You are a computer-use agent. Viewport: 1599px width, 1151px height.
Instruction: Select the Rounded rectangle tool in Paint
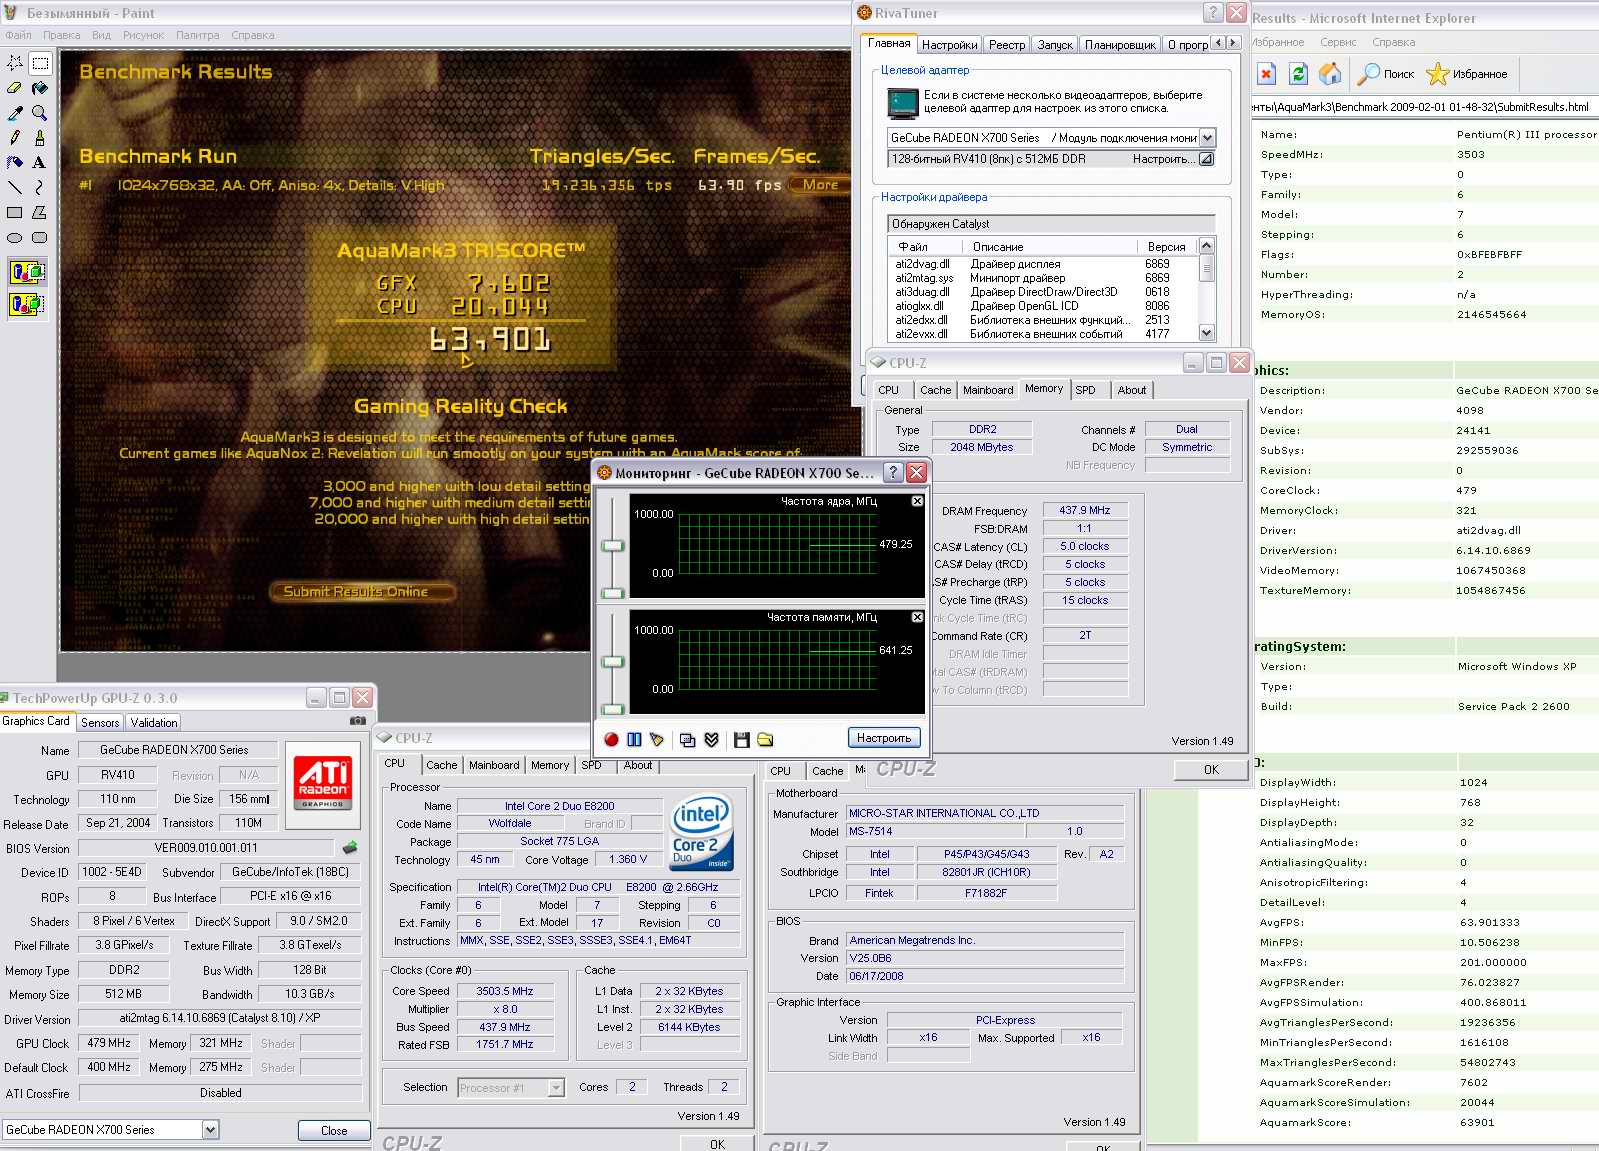click(40, 237)
